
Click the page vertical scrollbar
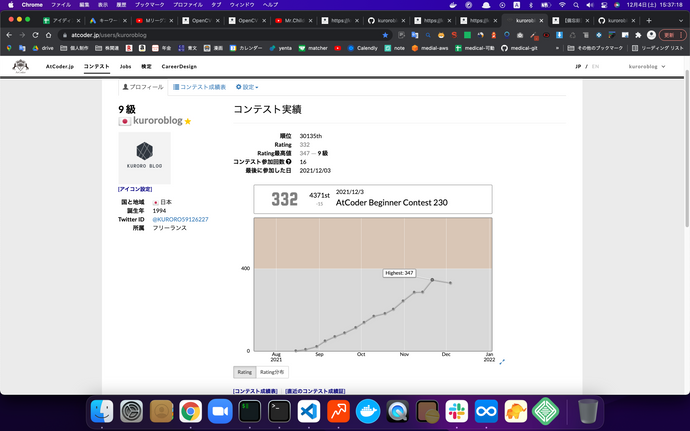point(686,149)
